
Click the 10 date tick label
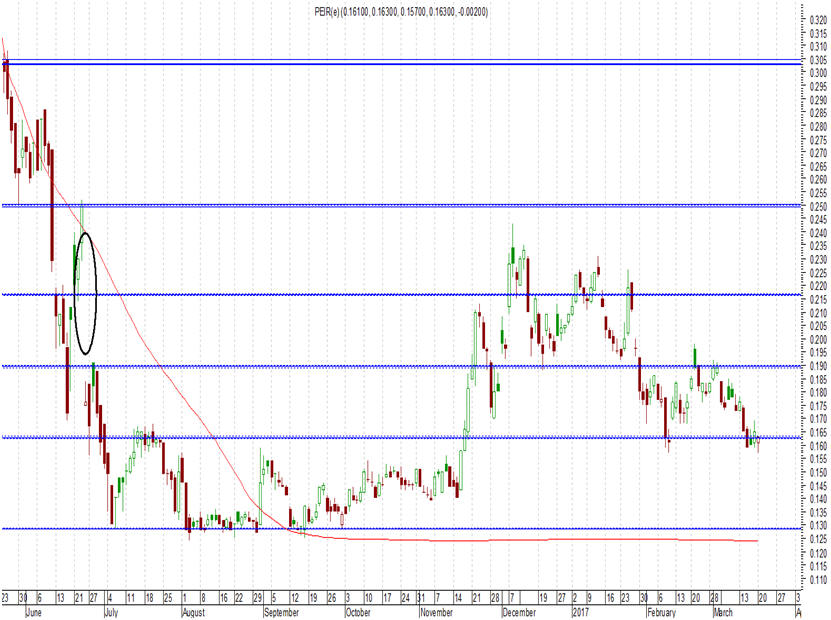[368, 598]
